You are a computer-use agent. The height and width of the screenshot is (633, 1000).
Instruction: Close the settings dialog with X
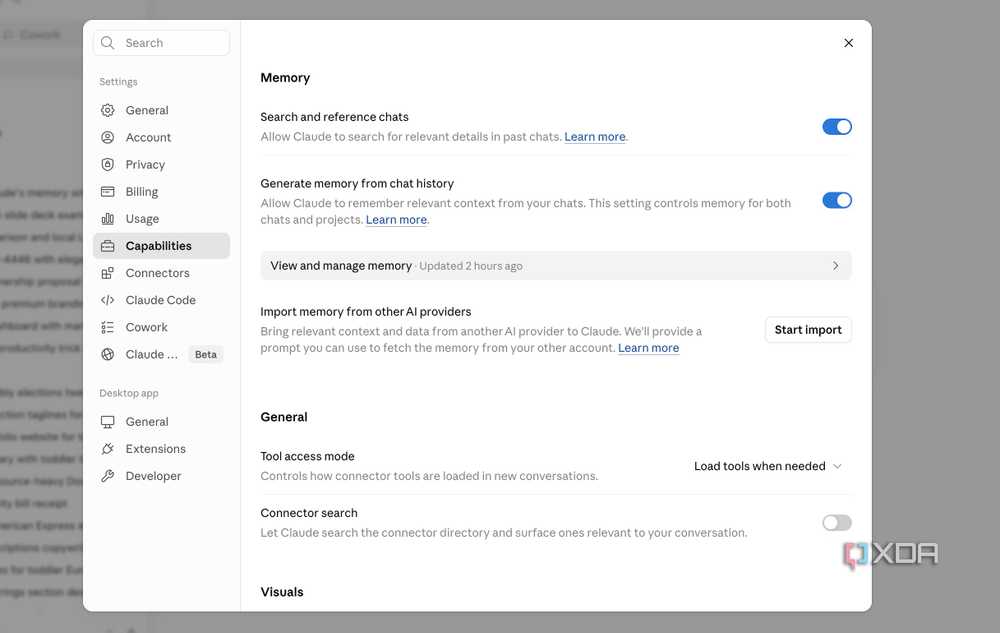coord(848,43)
